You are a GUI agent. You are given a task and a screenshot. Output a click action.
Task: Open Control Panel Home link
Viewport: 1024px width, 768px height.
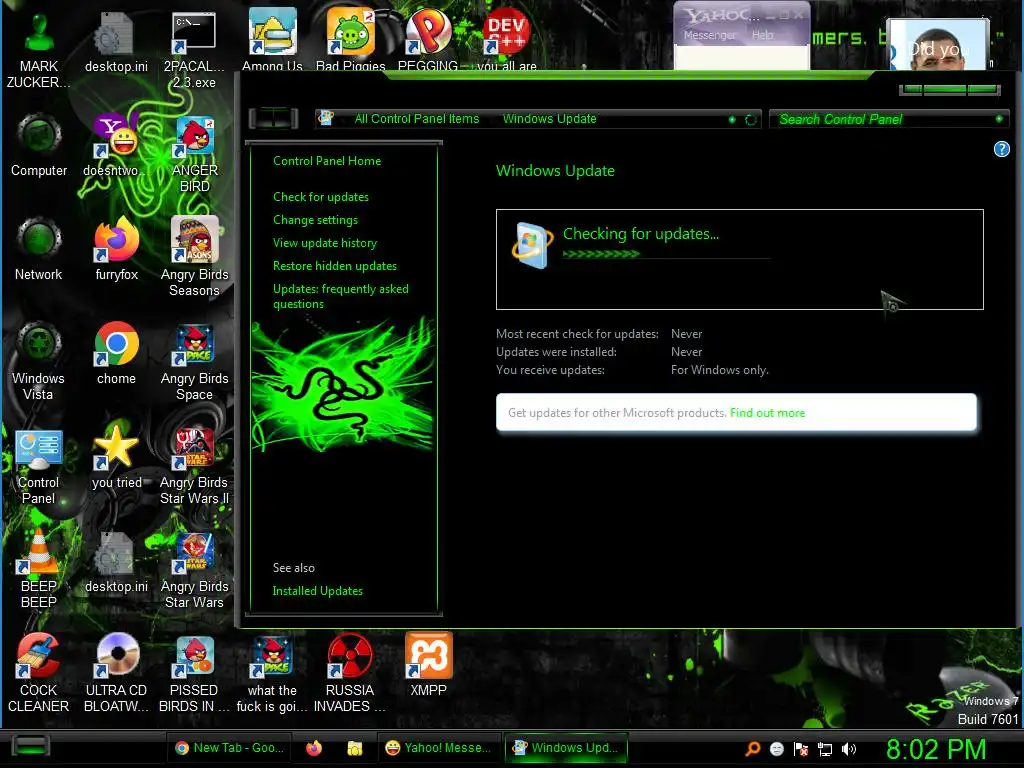(x=327, y=161)
